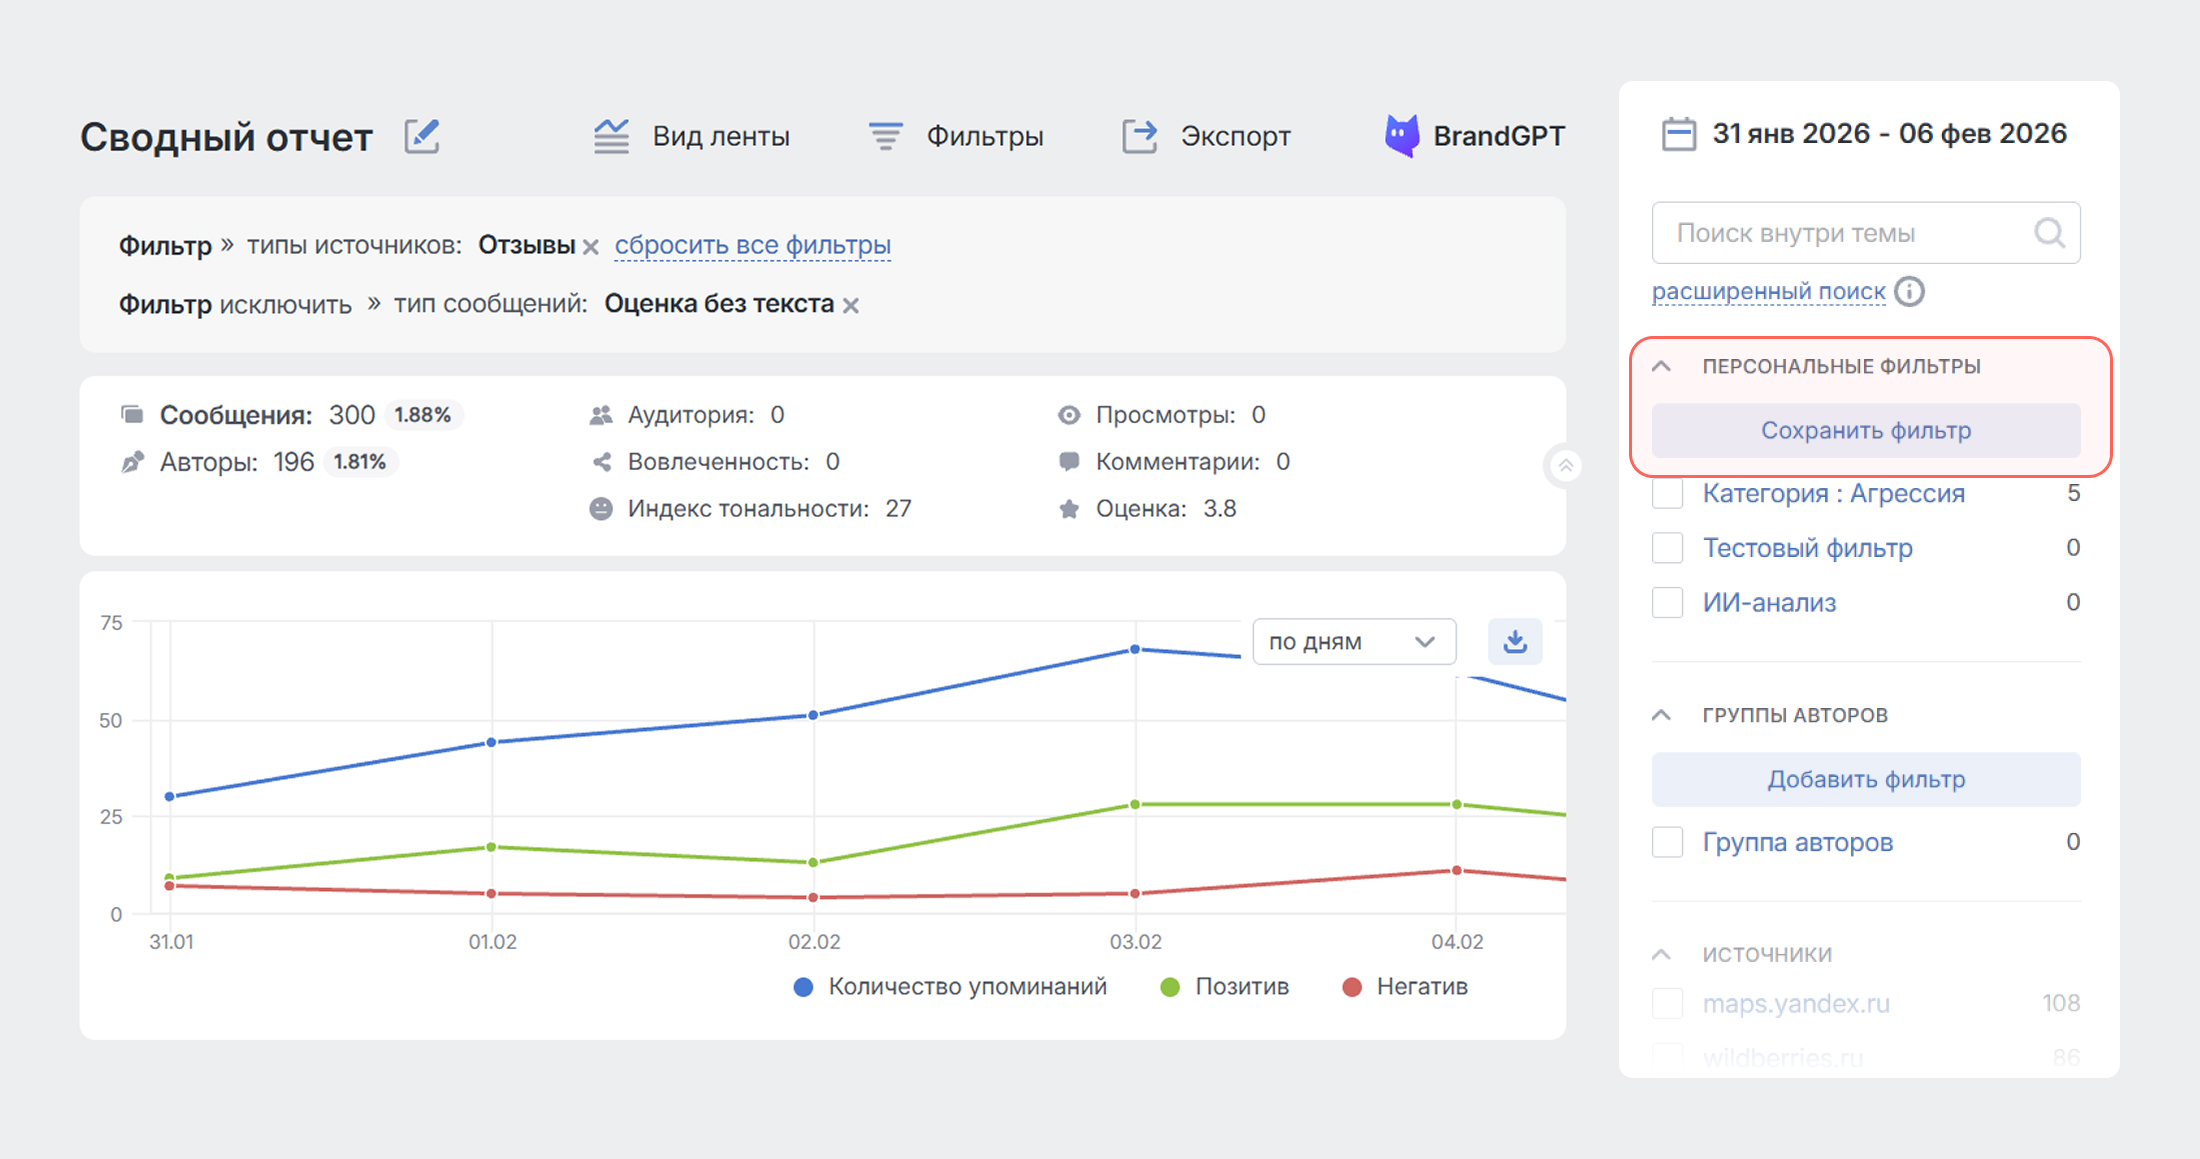
Task: Collapse the Персональные фильтры section
Action: point(1662,366)
